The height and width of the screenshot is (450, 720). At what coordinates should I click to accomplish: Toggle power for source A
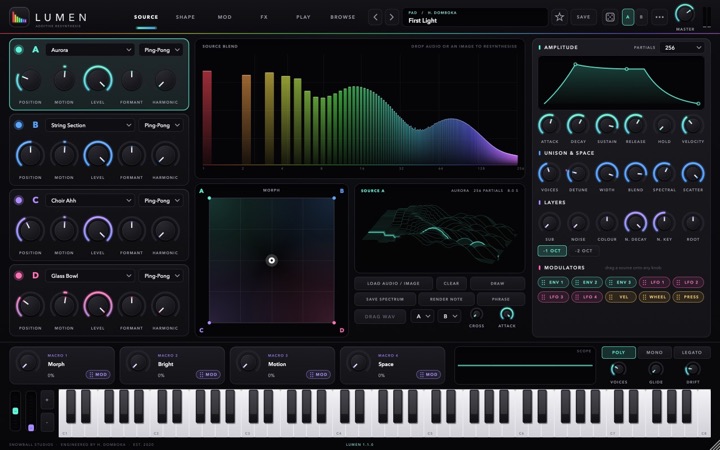pyautogui.click(x=19, y=50)
